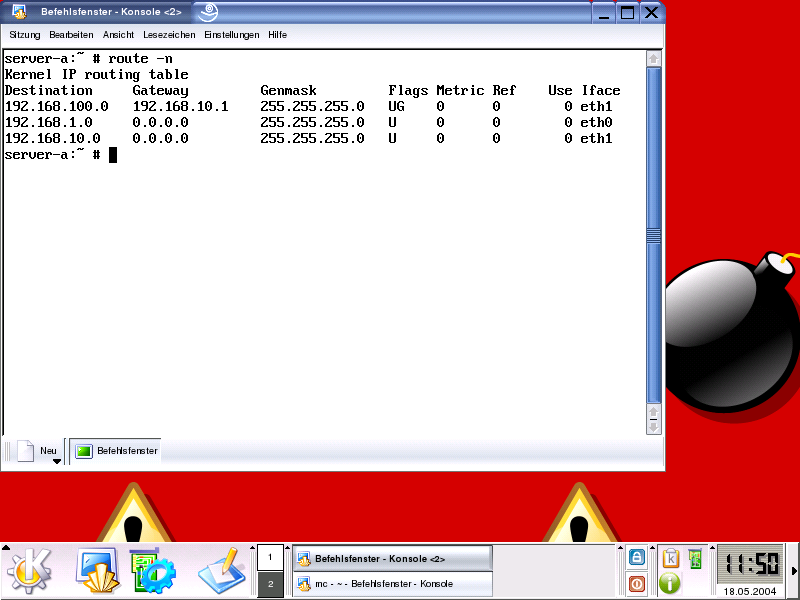This screenshot has height=600, width=800.
Task: Click the lock/logout applet handle arrow
Action: (620, 548)
